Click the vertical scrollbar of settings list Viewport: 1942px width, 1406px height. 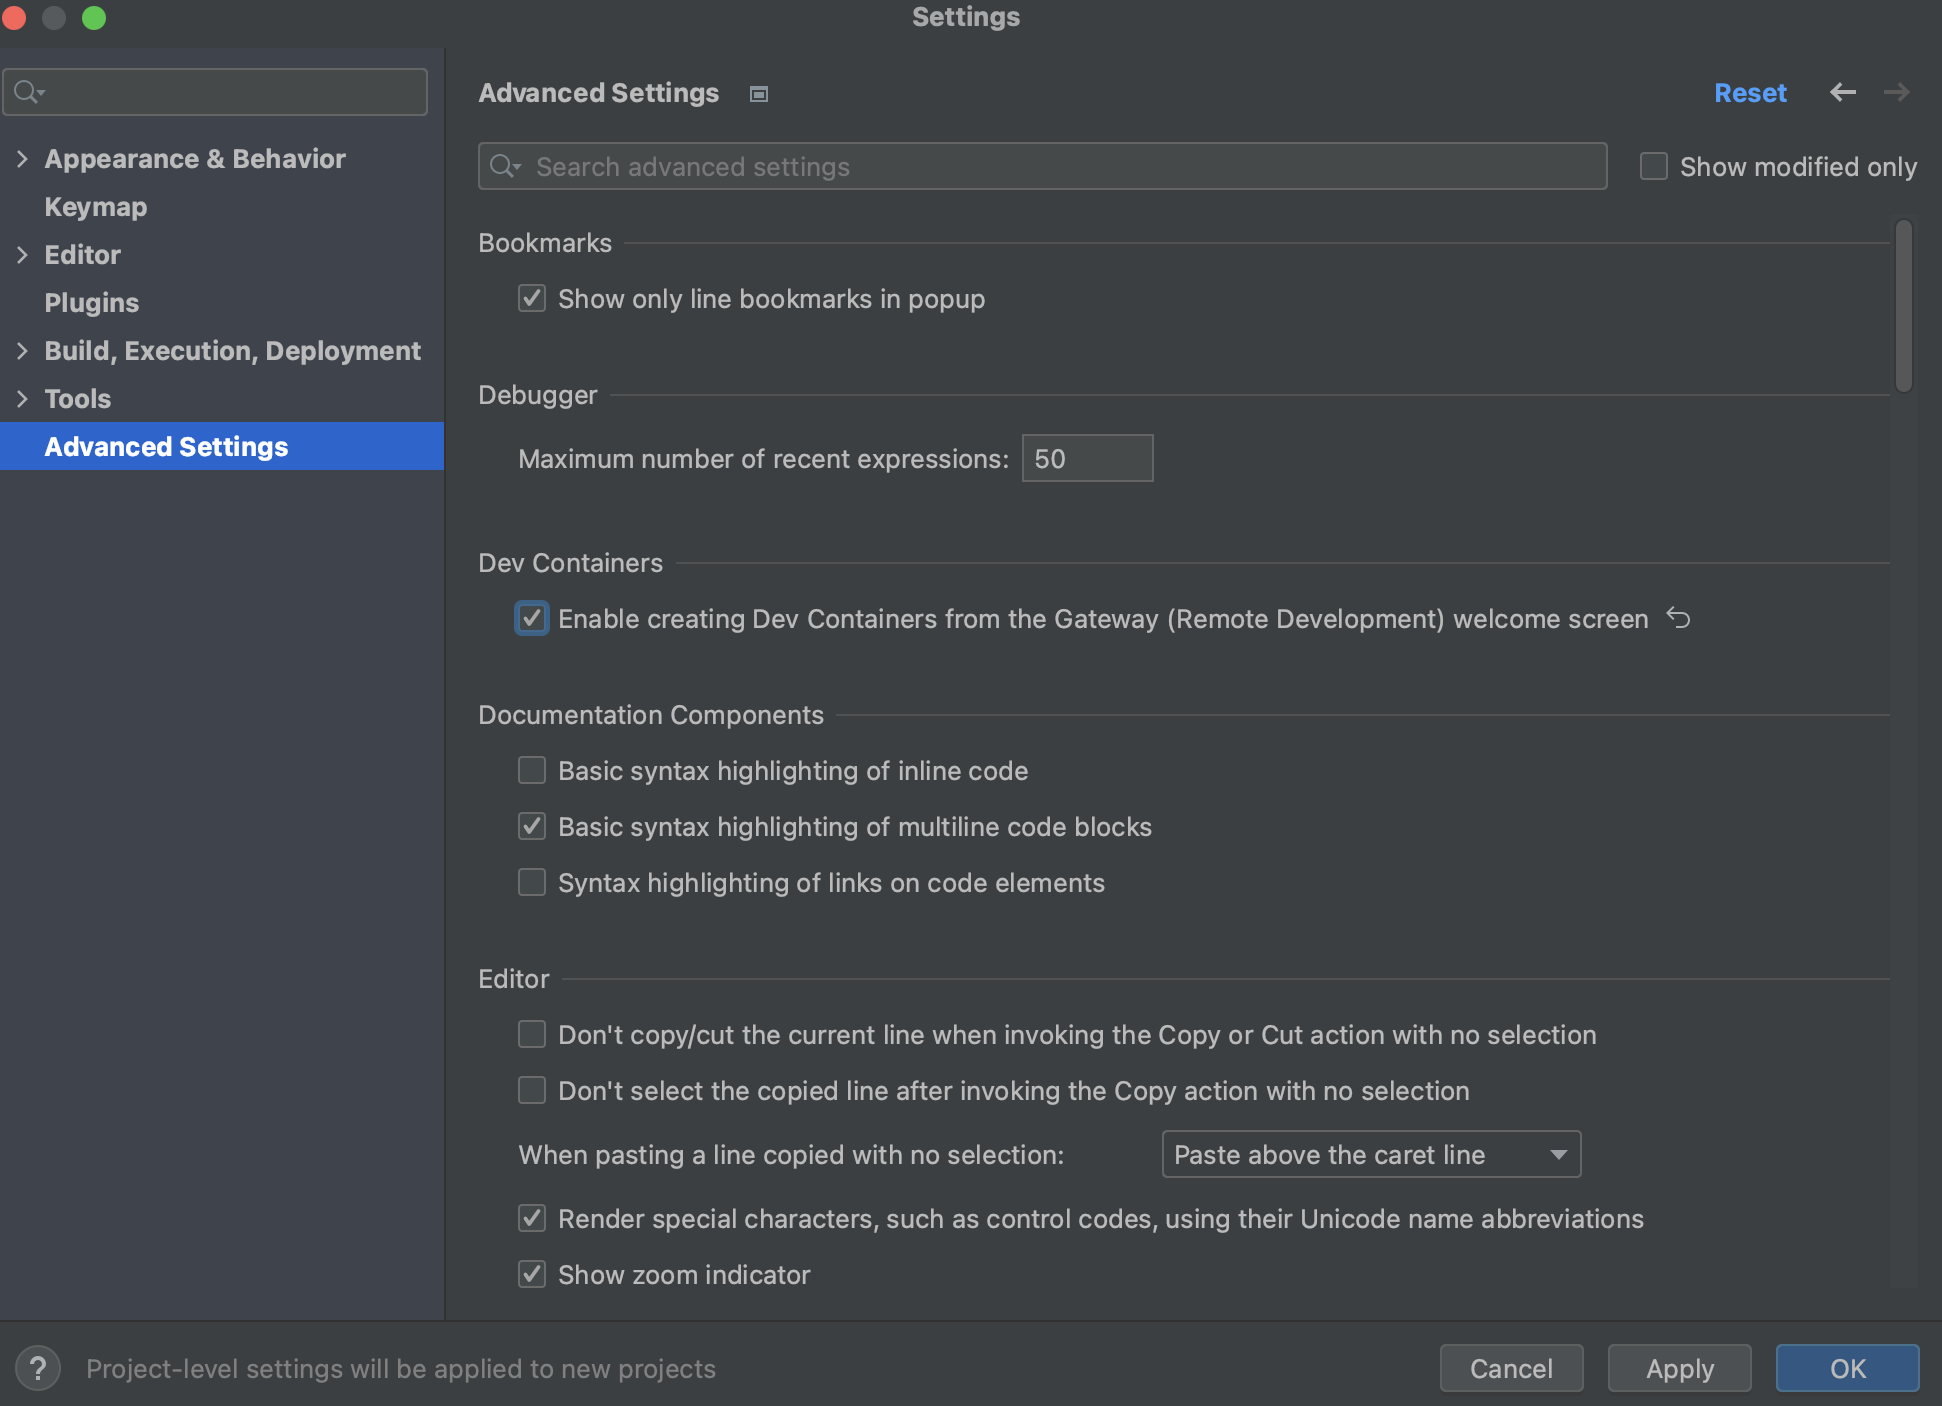click(x=1903, y=306)
